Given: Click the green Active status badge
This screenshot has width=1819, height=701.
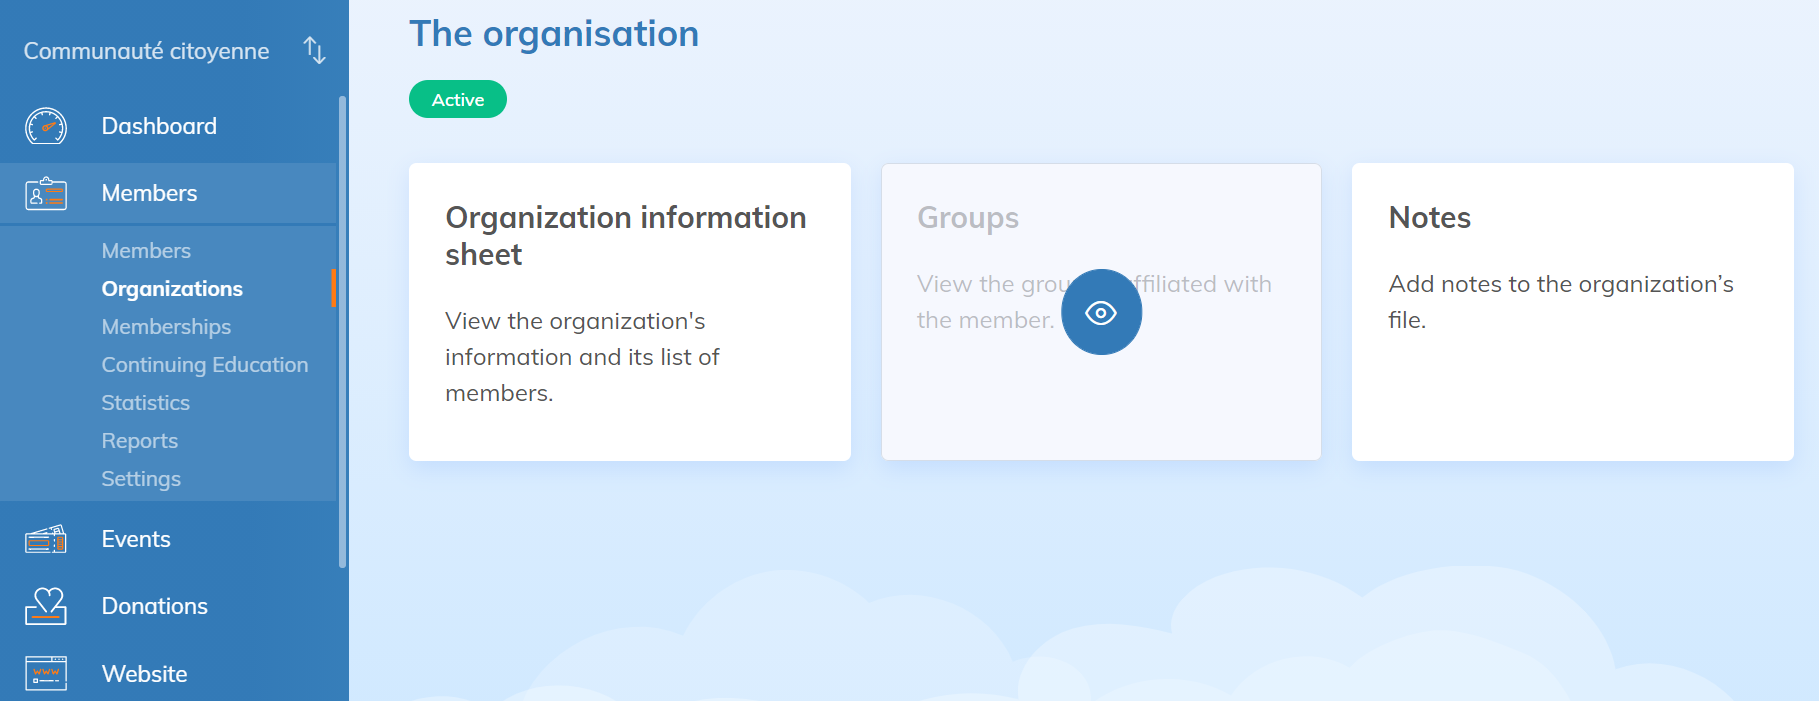Looking at the screenshot, I should tap(458, 100).
